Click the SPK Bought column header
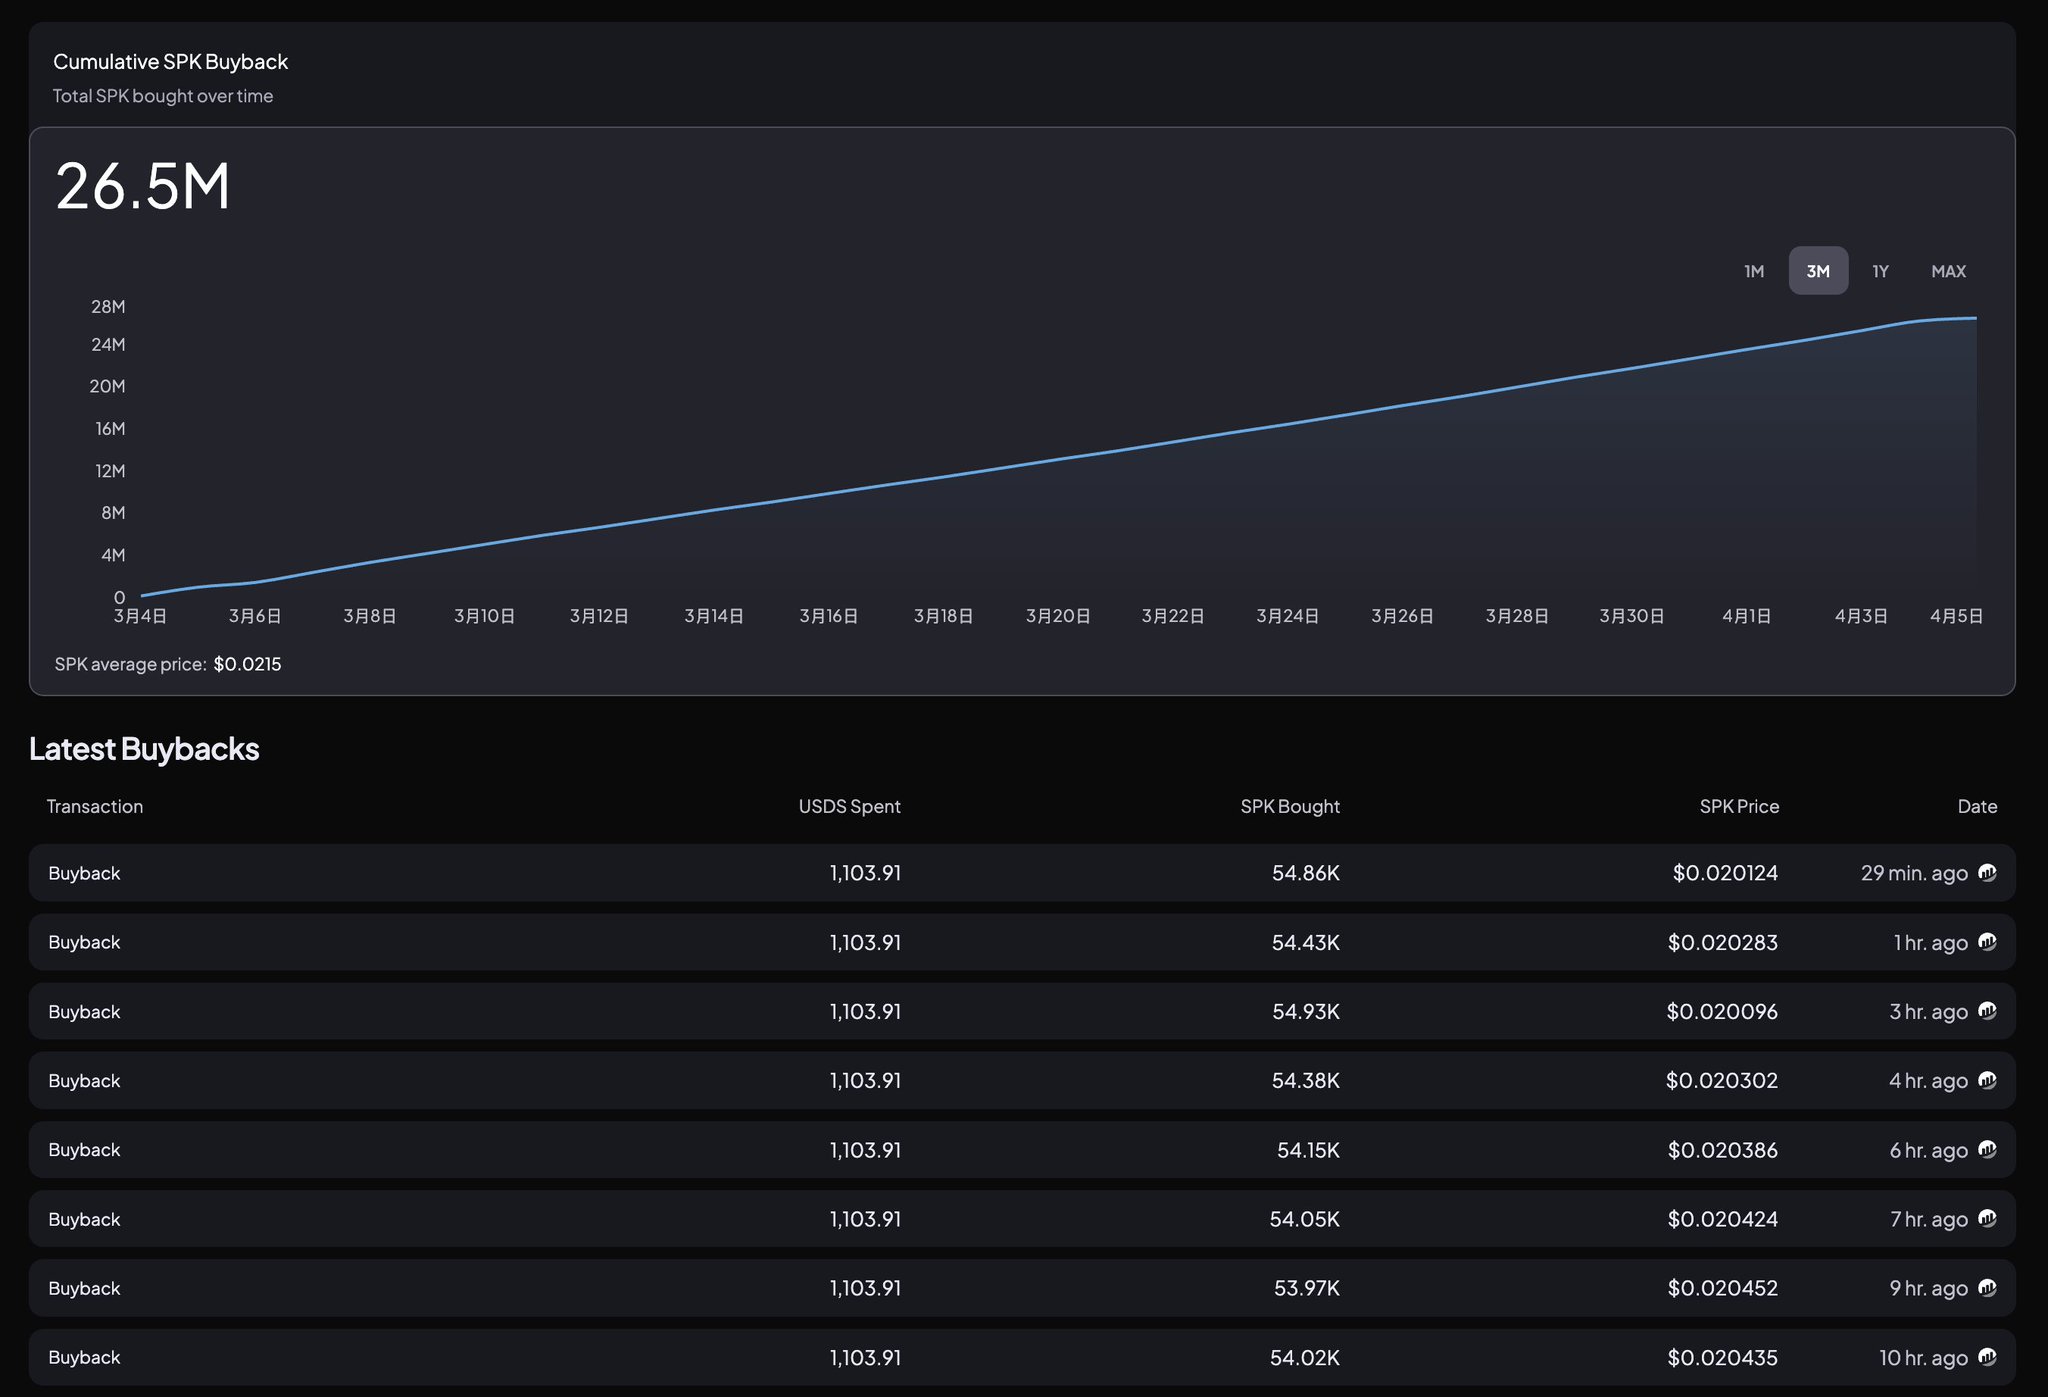2048x1397 pixels. pos(1289,806)
